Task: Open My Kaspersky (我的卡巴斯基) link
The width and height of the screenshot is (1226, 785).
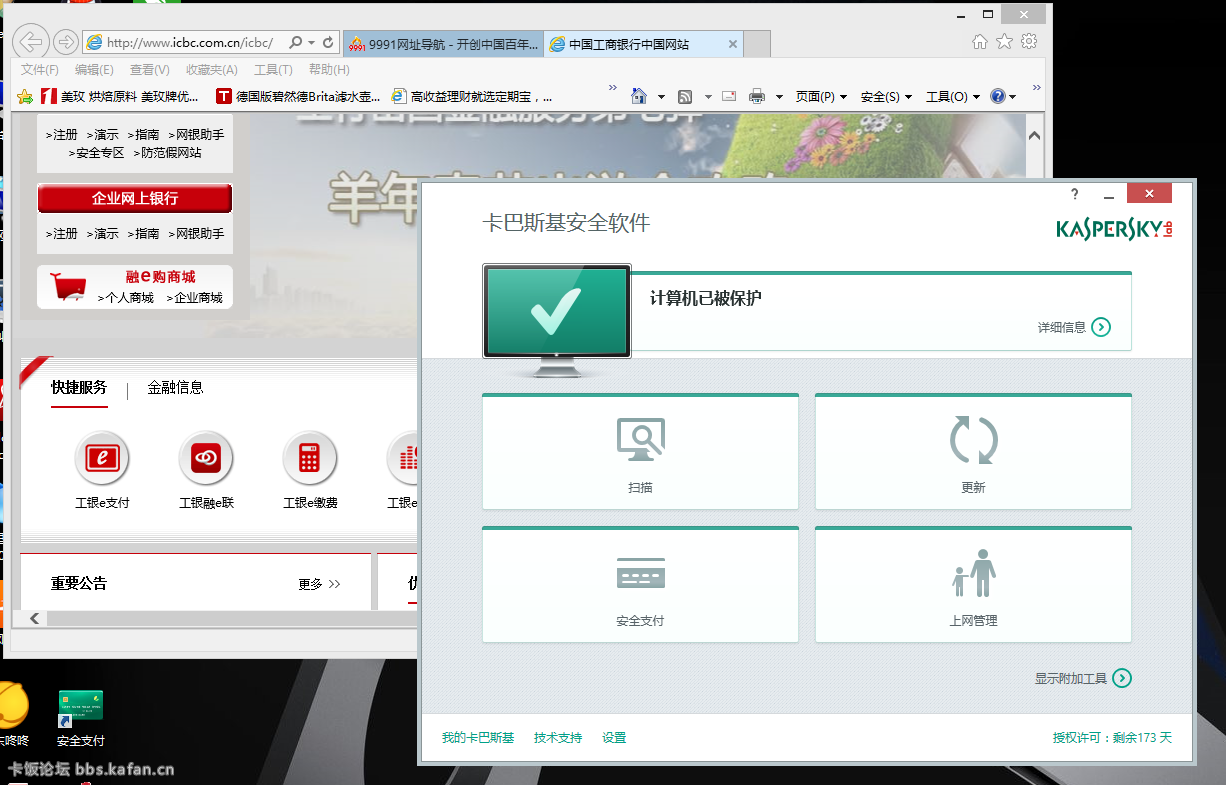Action: [x=478, y=738]
